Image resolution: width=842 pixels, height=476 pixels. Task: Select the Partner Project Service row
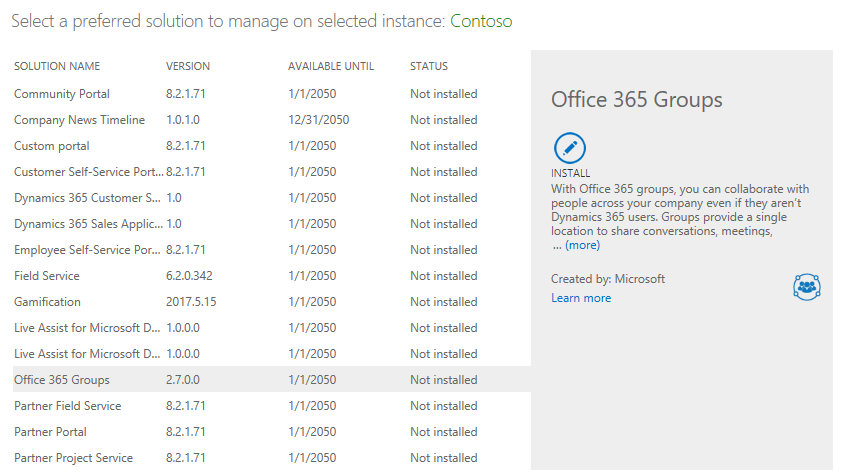coord(272,458)
